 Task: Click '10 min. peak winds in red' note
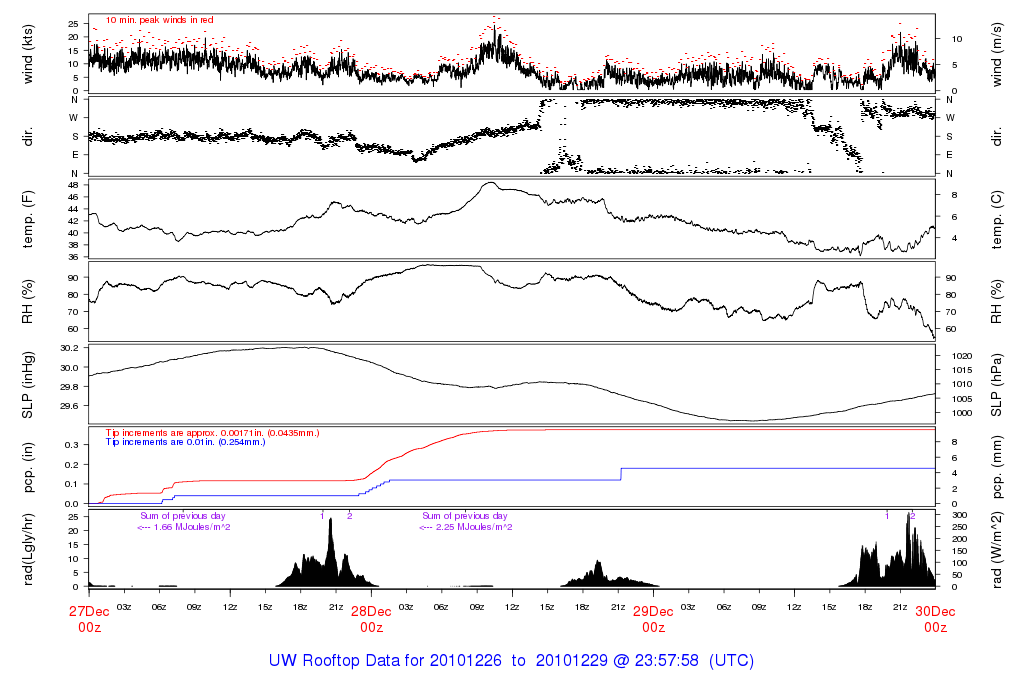159,20
